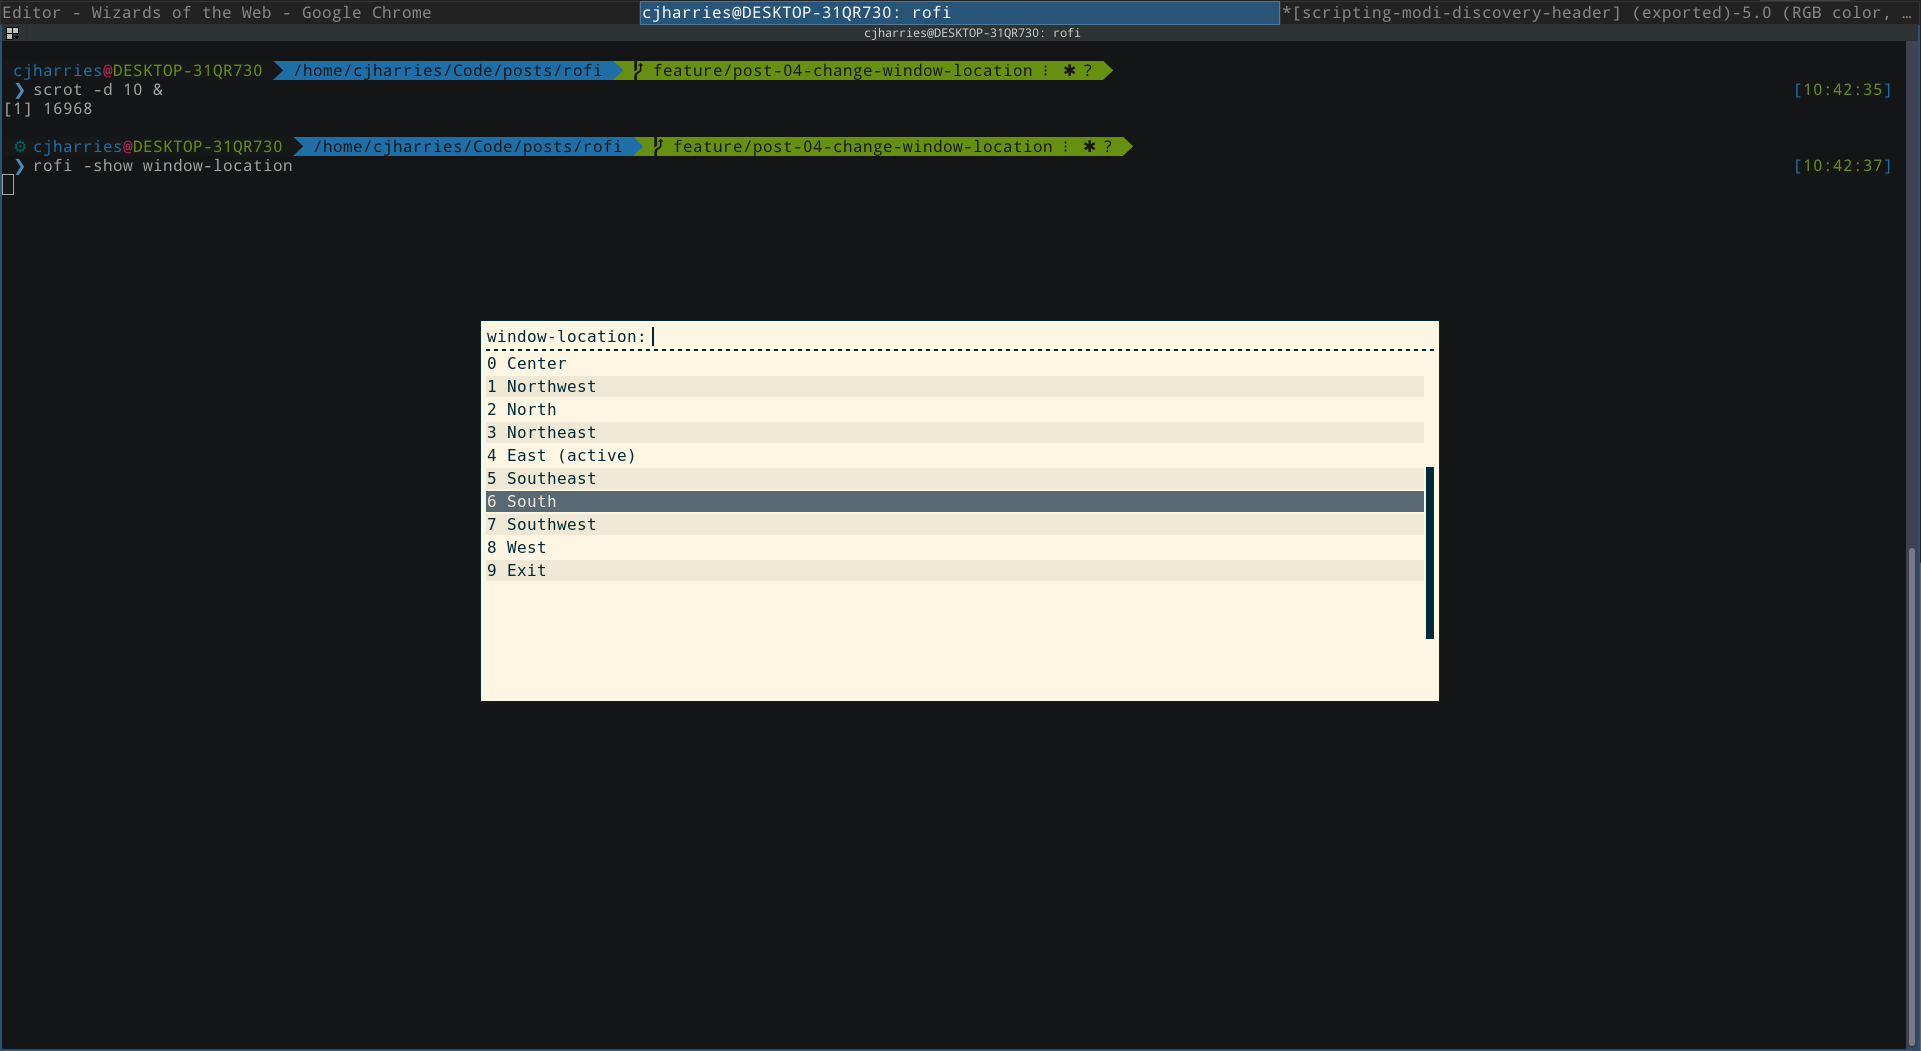Switch to the scripting-modi-discovery-header GIMP tab
Image resolution: width=1921 pixels, height=1051 pixels.
click(x=1600, y=12)
